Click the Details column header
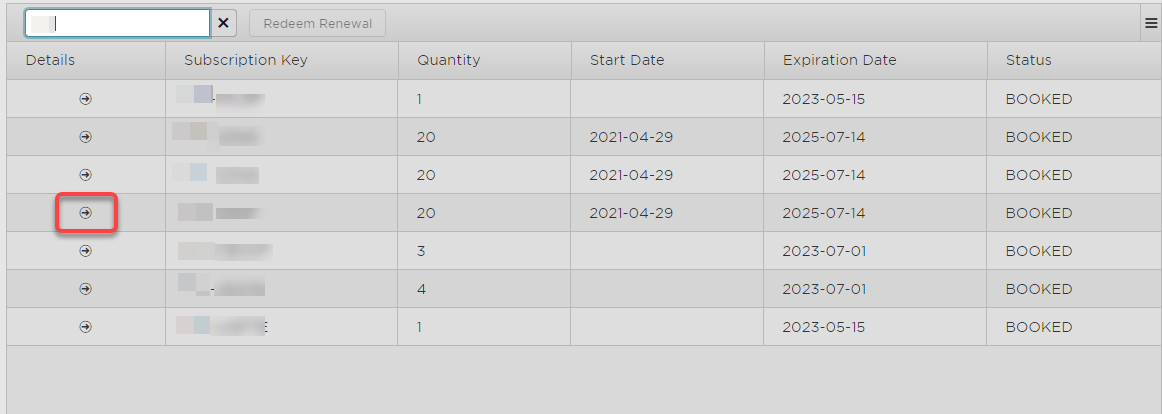Viewport: 1162px width, 414px height. [x=51, y=60]
